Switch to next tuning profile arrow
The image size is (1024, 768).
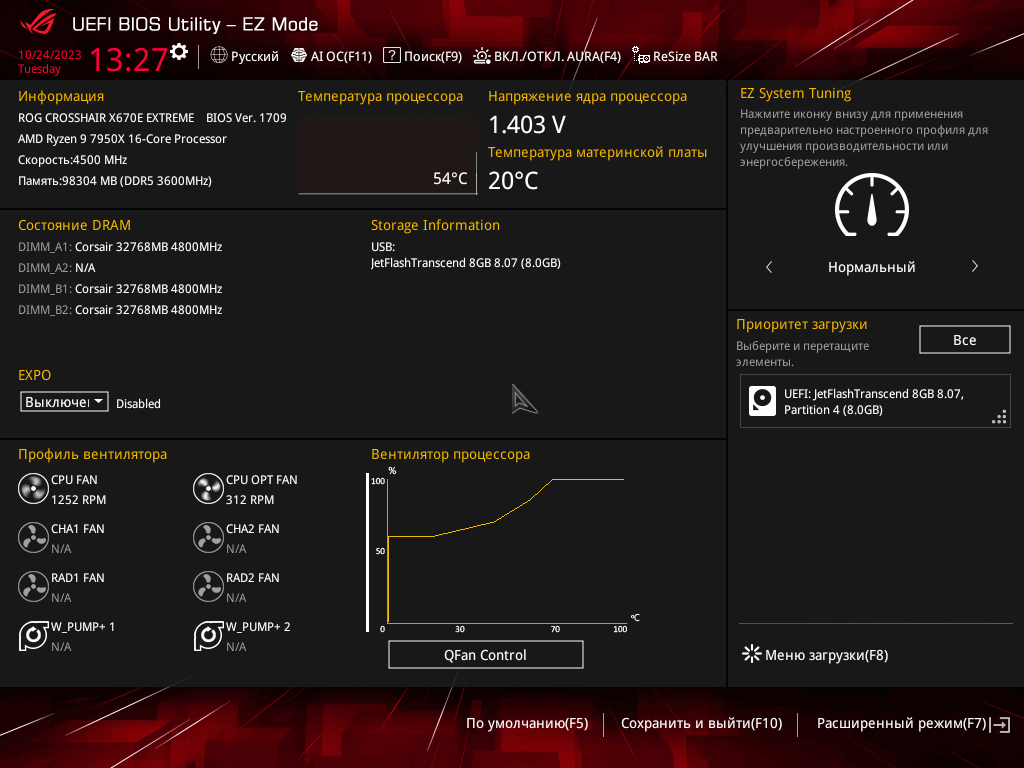coord(974,266)
